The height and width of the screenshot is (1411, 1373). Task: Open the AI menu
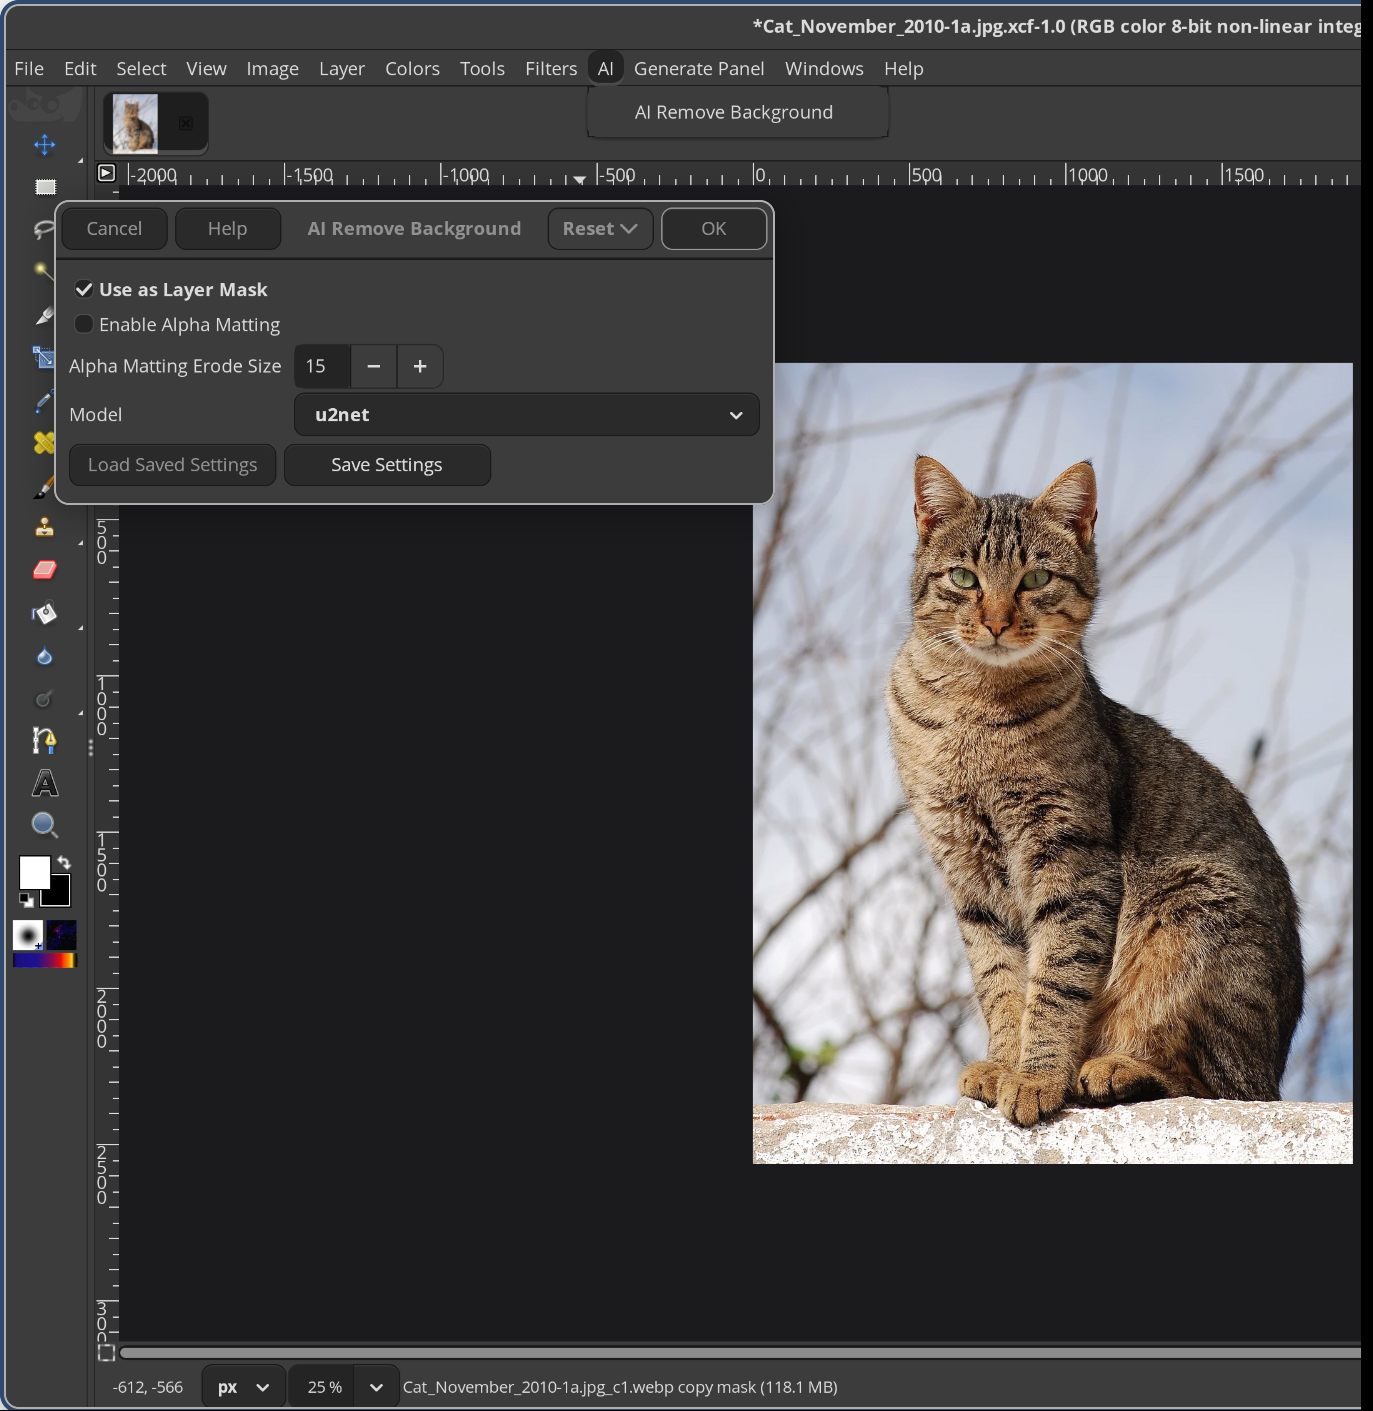pos(605,68)
